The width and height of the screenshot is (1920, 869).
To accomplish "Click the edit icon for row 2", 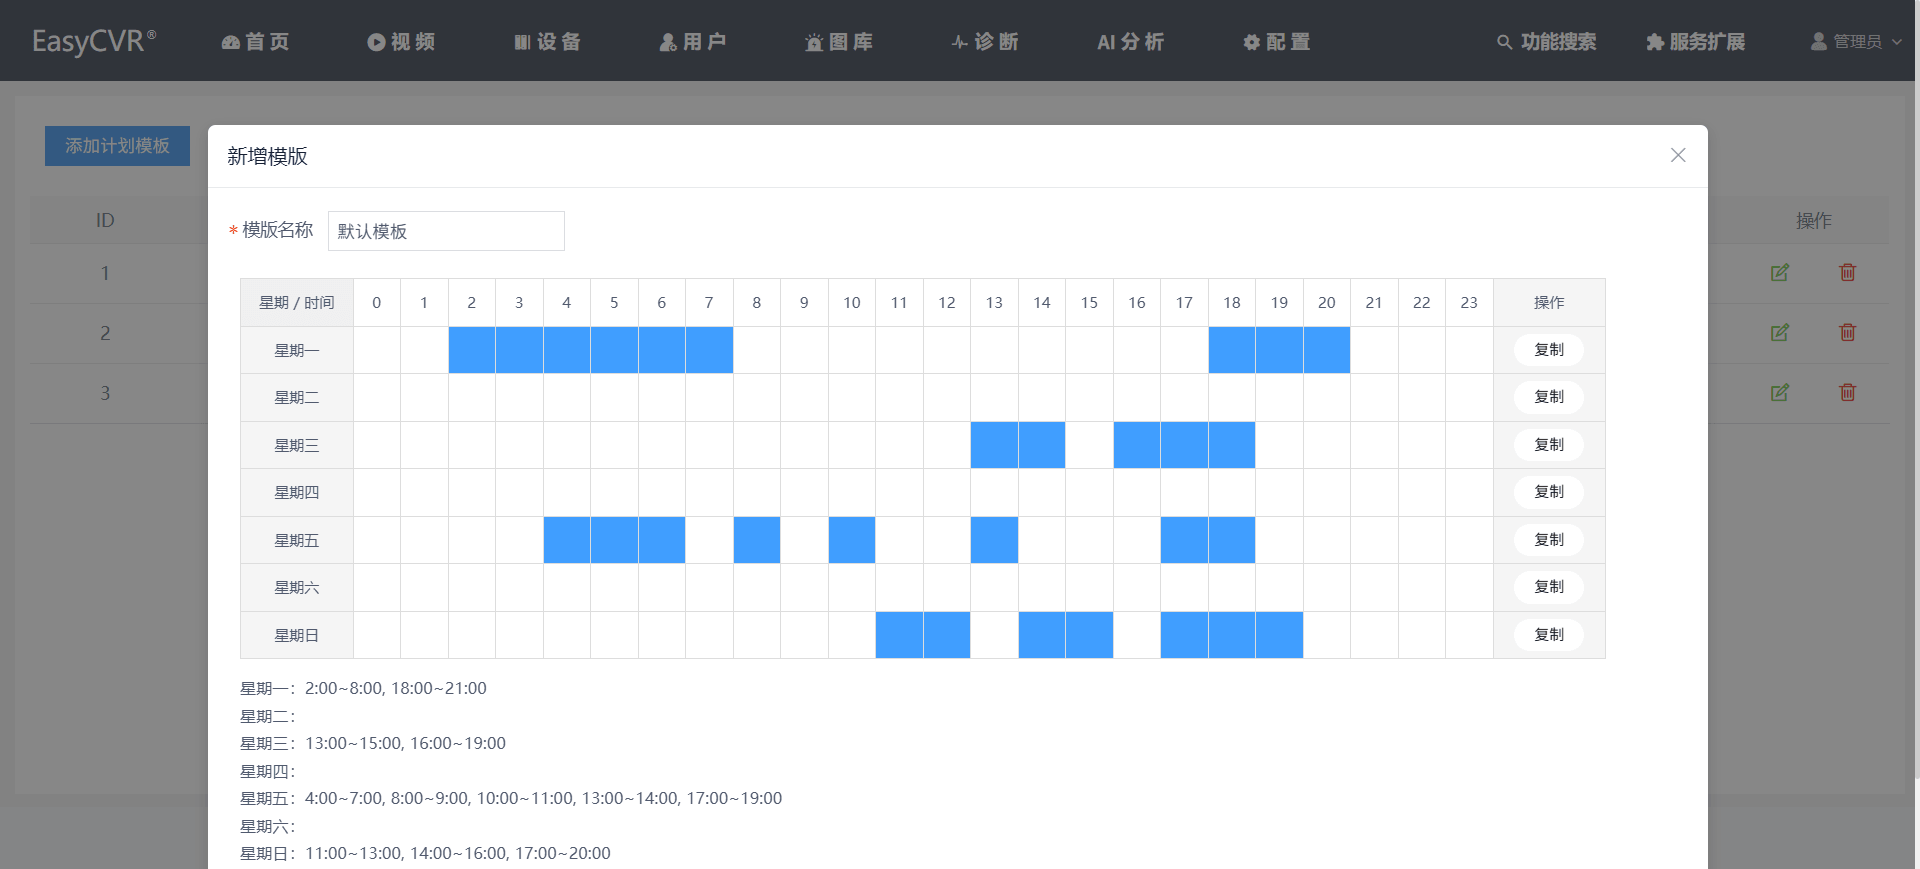I will click(x=1779, y=333).
